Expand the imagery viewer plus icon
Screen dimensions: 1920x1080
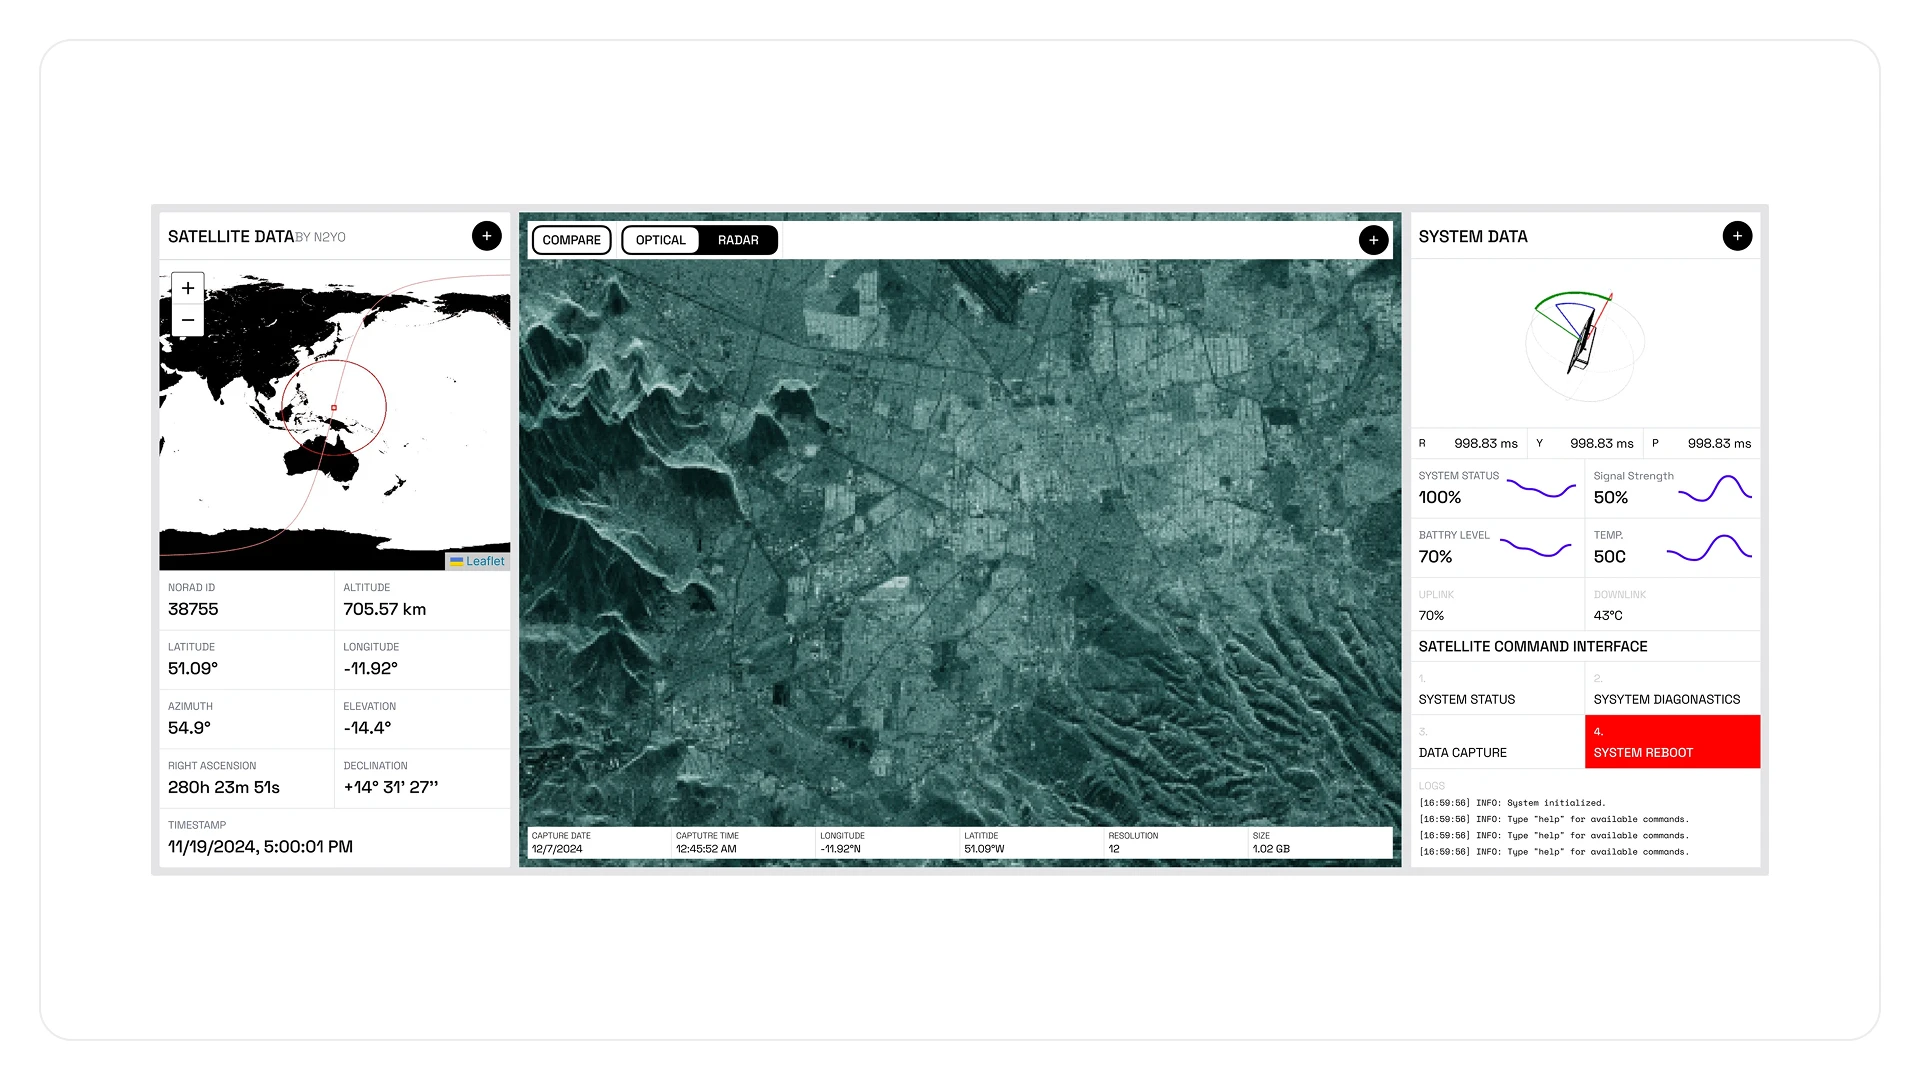coord(1373,240)
